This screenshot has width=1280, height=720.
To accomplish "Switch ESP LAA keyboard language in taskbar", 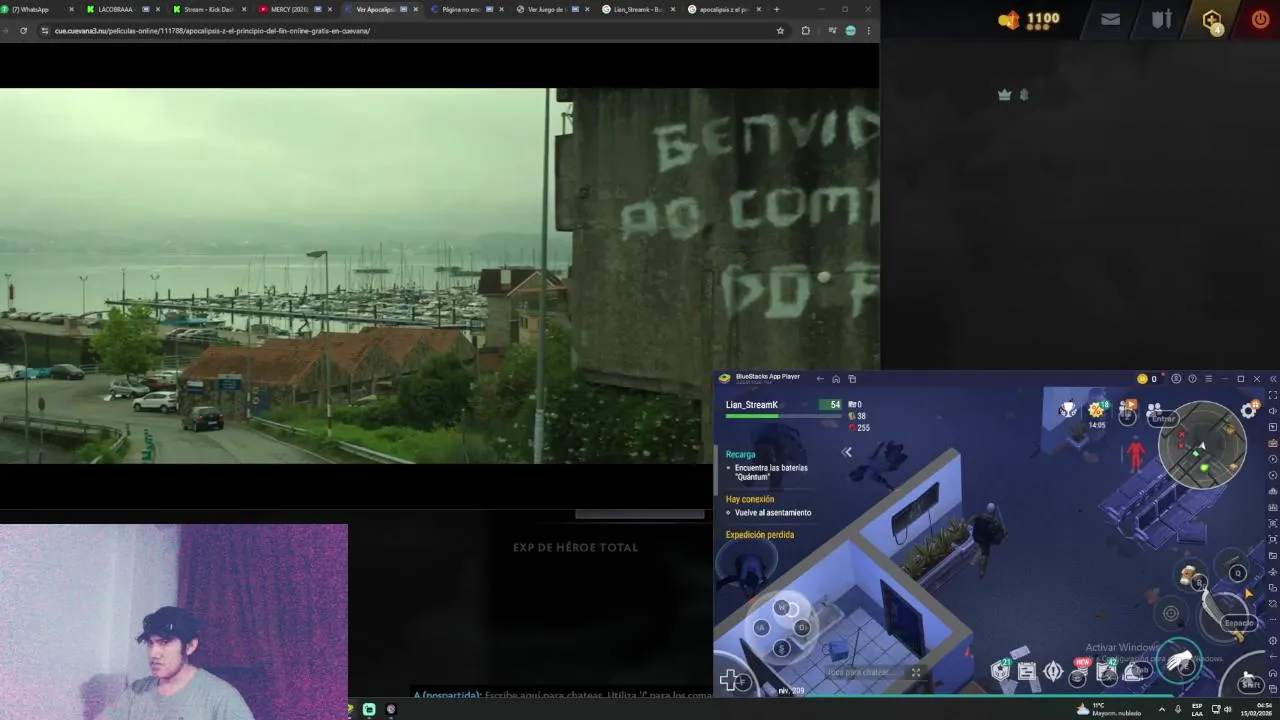I will click(1197, 709).
